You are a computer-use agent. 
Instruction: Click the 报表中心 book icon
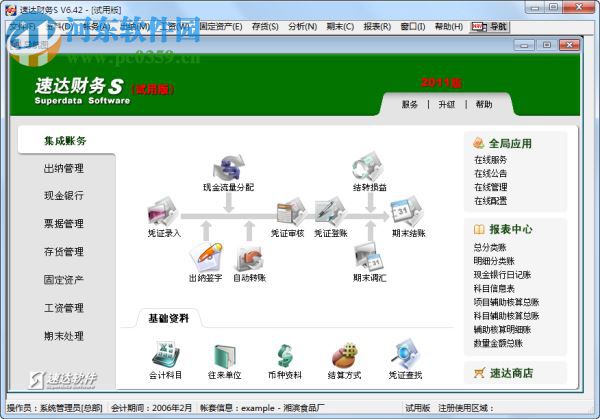tap(479, 229)
